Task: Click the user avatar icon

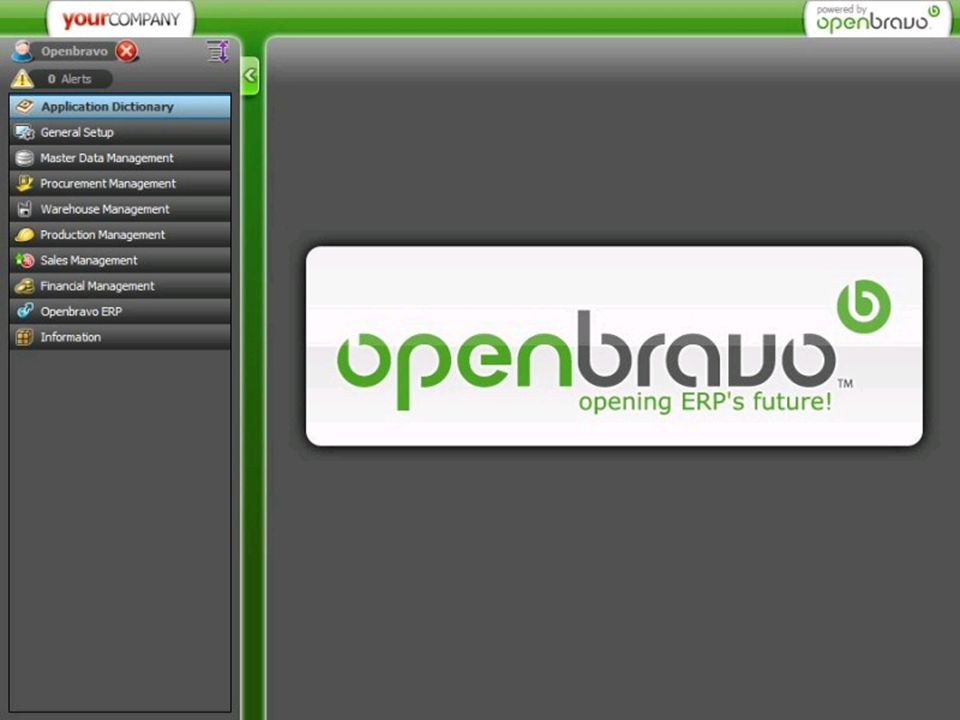Action: point(22,51)
